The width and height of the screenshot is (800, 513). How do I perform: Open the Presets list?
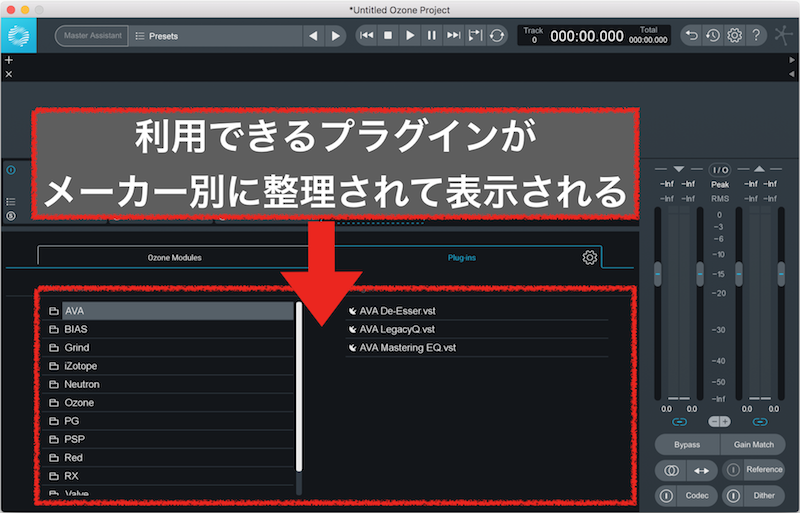click(216, 36)
